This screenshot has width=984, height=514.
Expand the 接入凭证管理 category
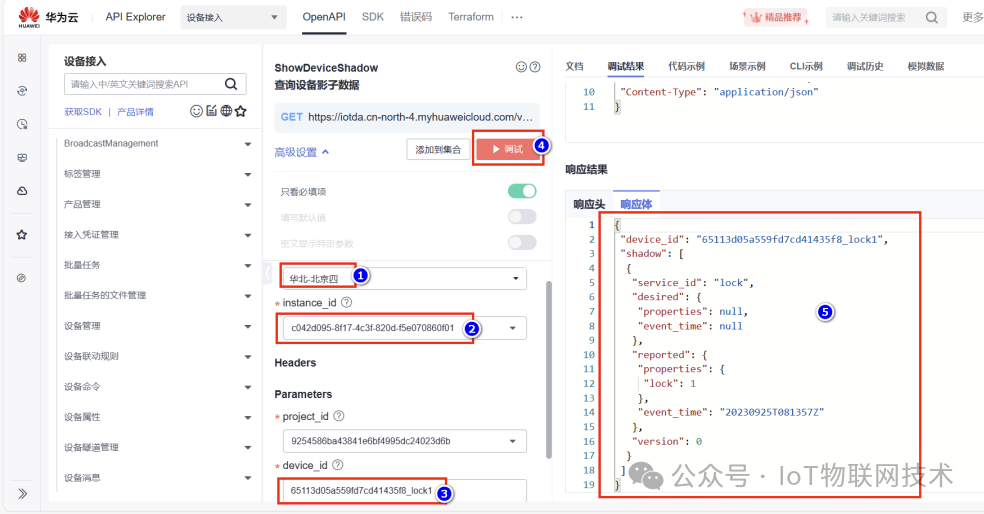point(156,235)
